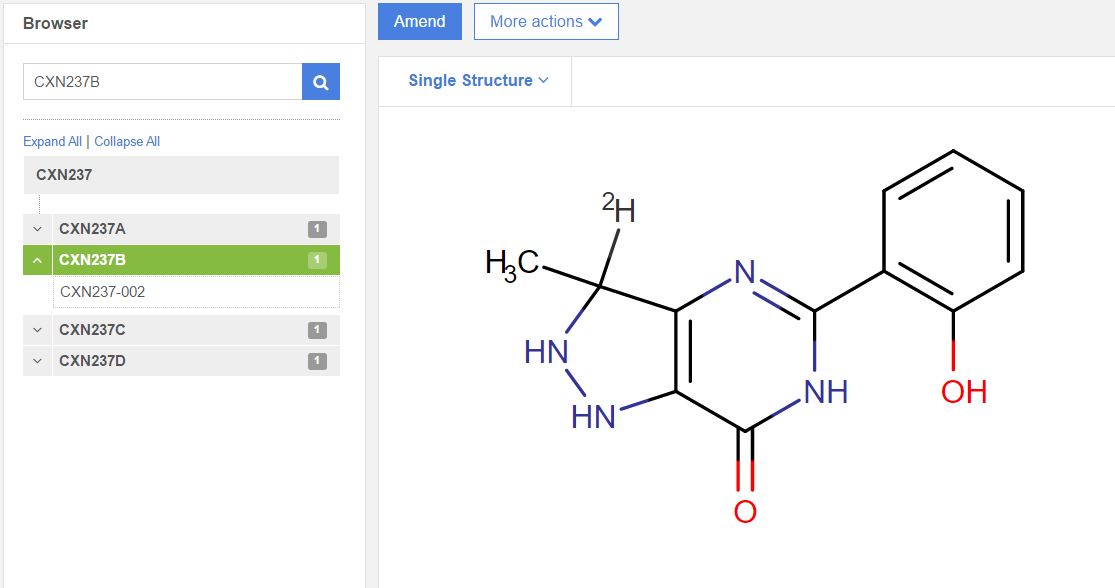
Task: Click into the browser search field
Action: pyautogui.click(x=162, y=82)
